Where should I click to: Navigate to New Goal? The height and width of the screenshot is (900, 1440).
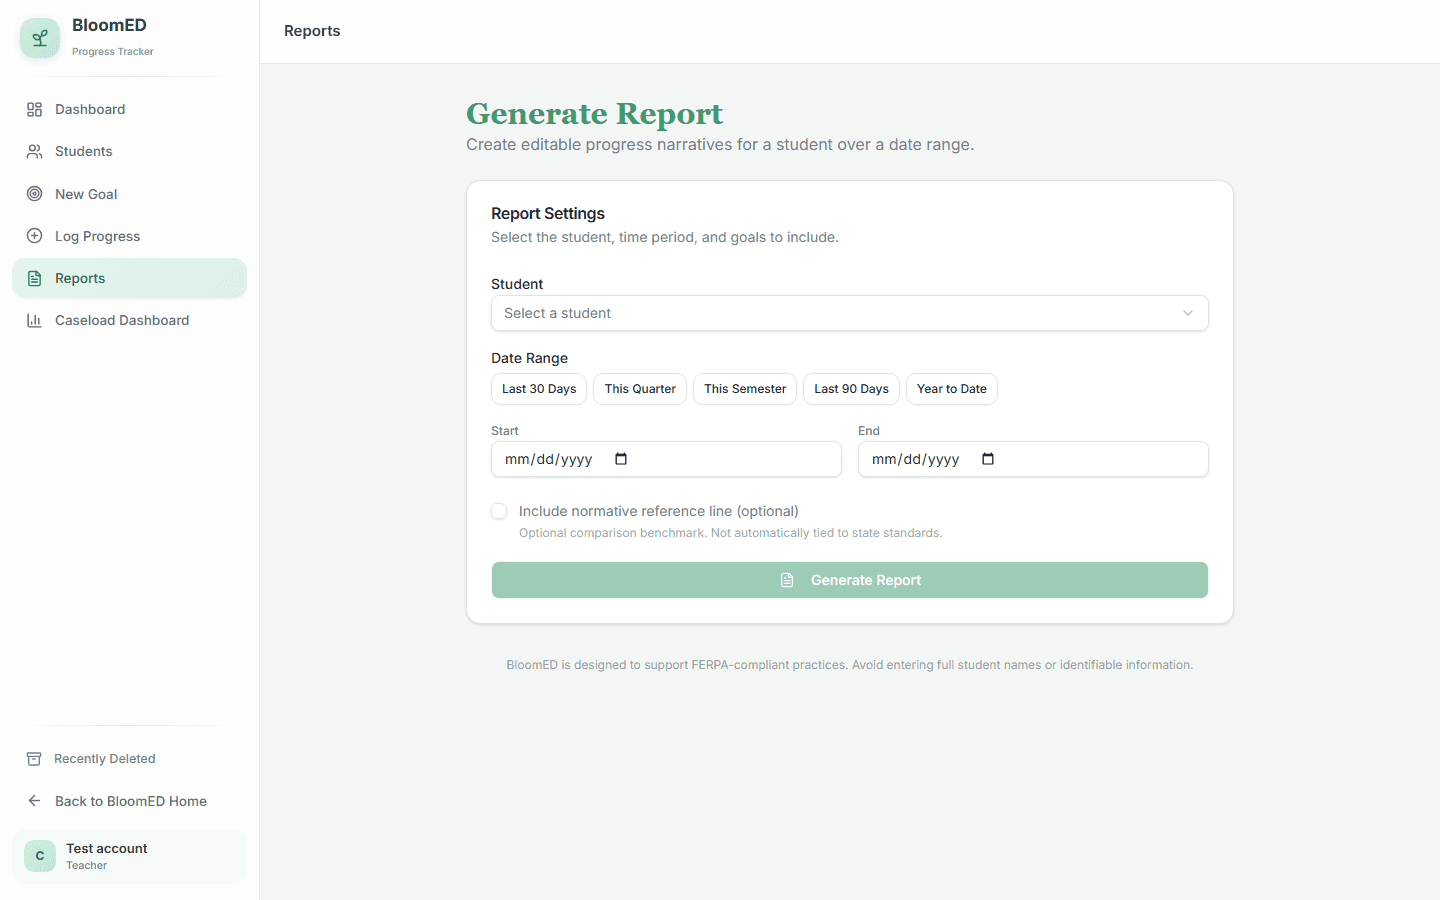pyautogui.click(x=129, y=194)
